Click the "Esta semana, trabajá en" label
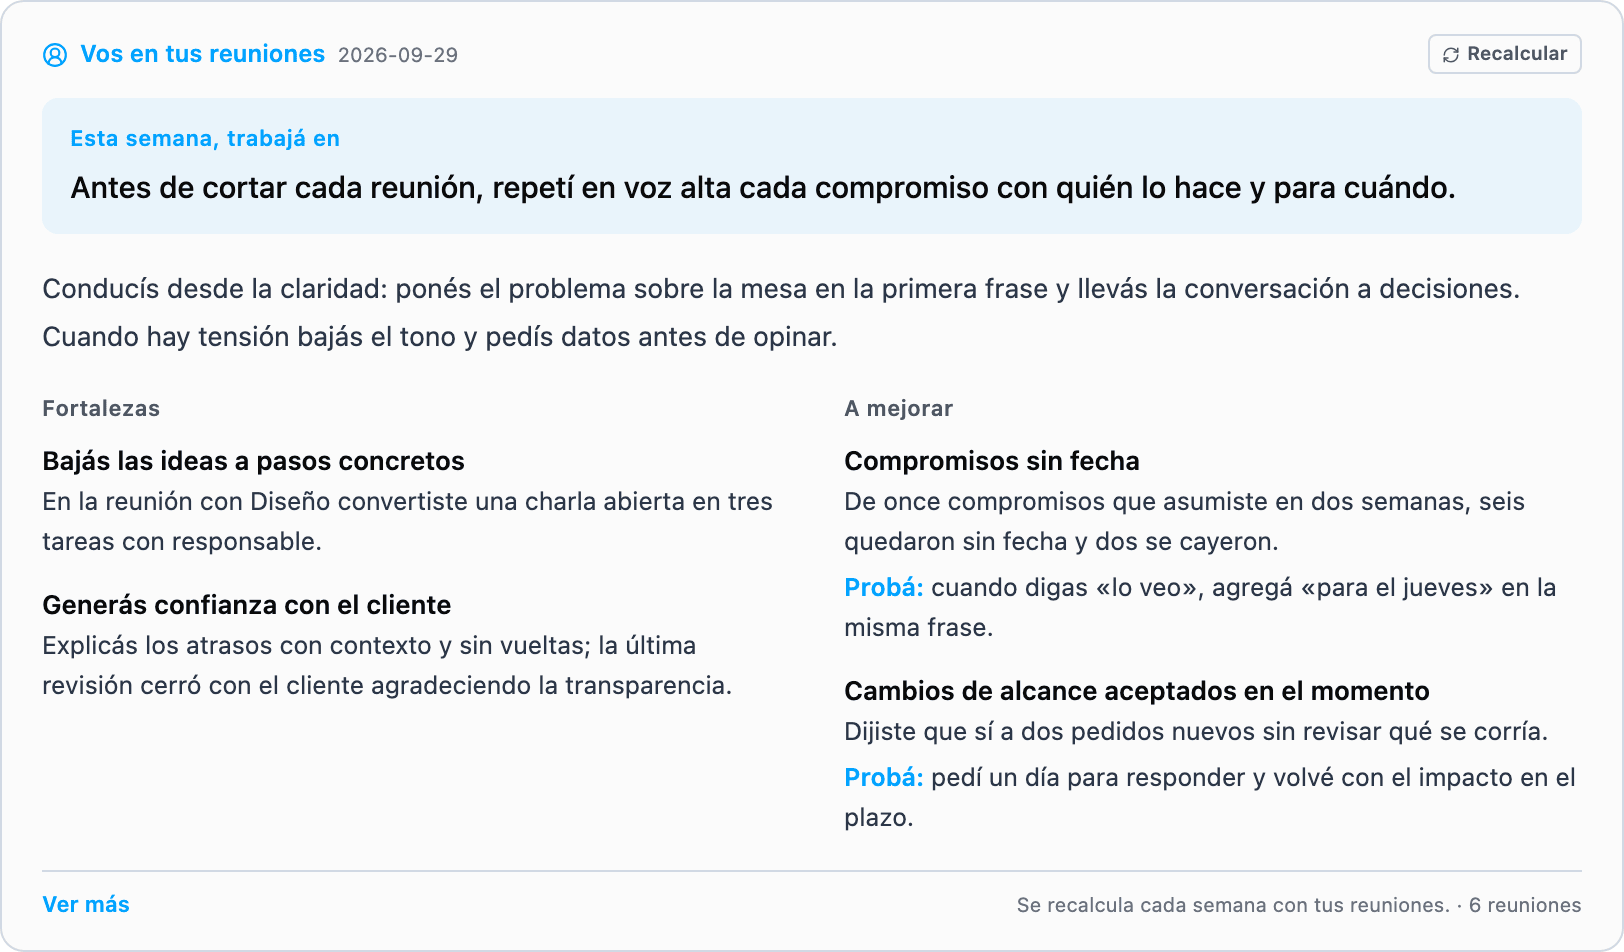Image resolution: width=1624 pixels, height=952 pixels. coord(205,139)
